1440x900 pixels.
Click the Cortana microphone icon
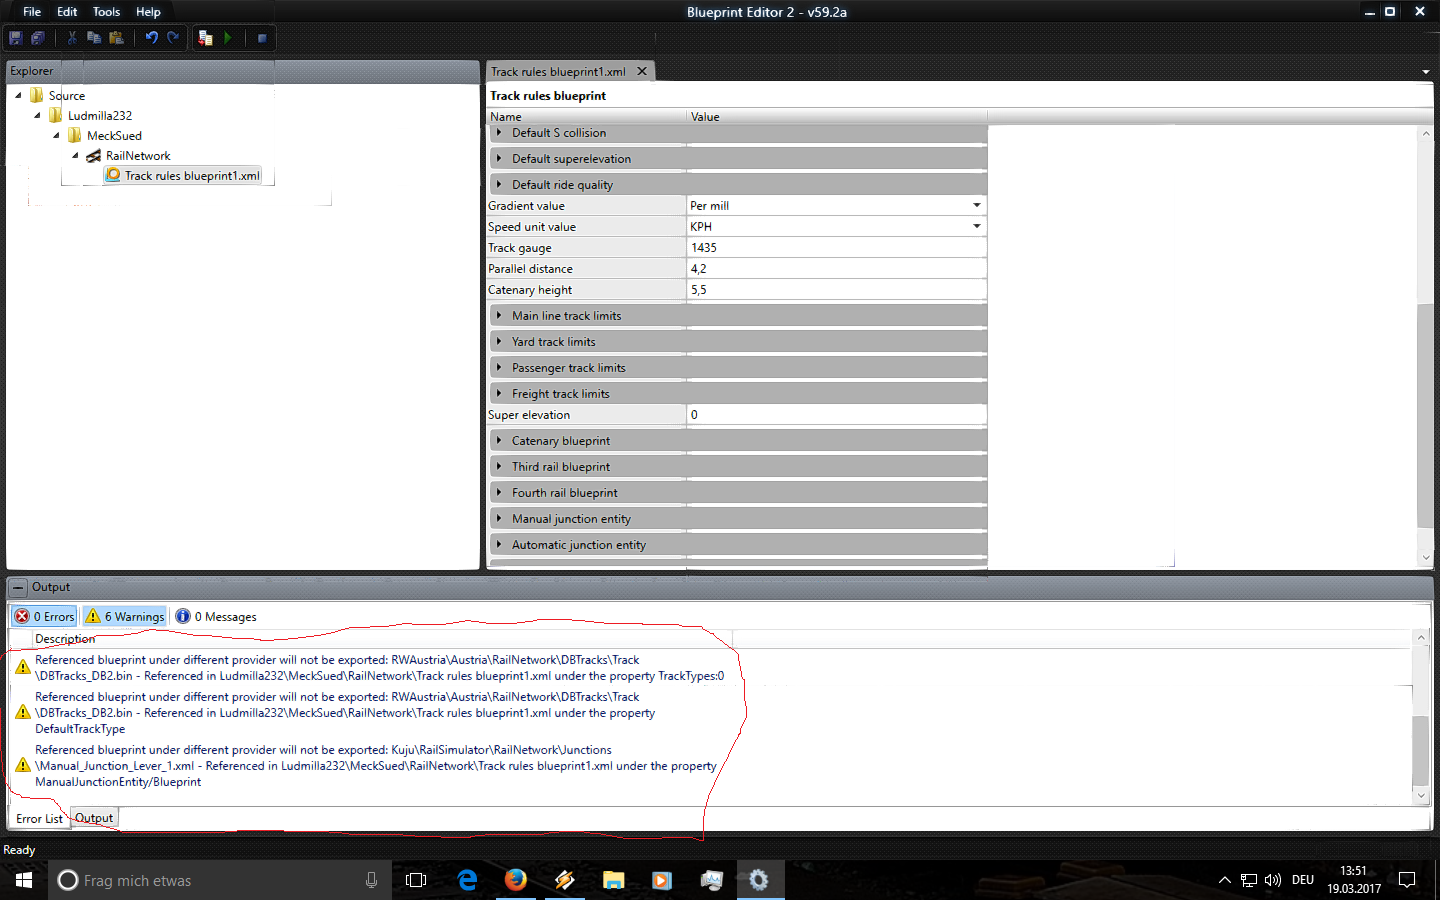point(371,880)
